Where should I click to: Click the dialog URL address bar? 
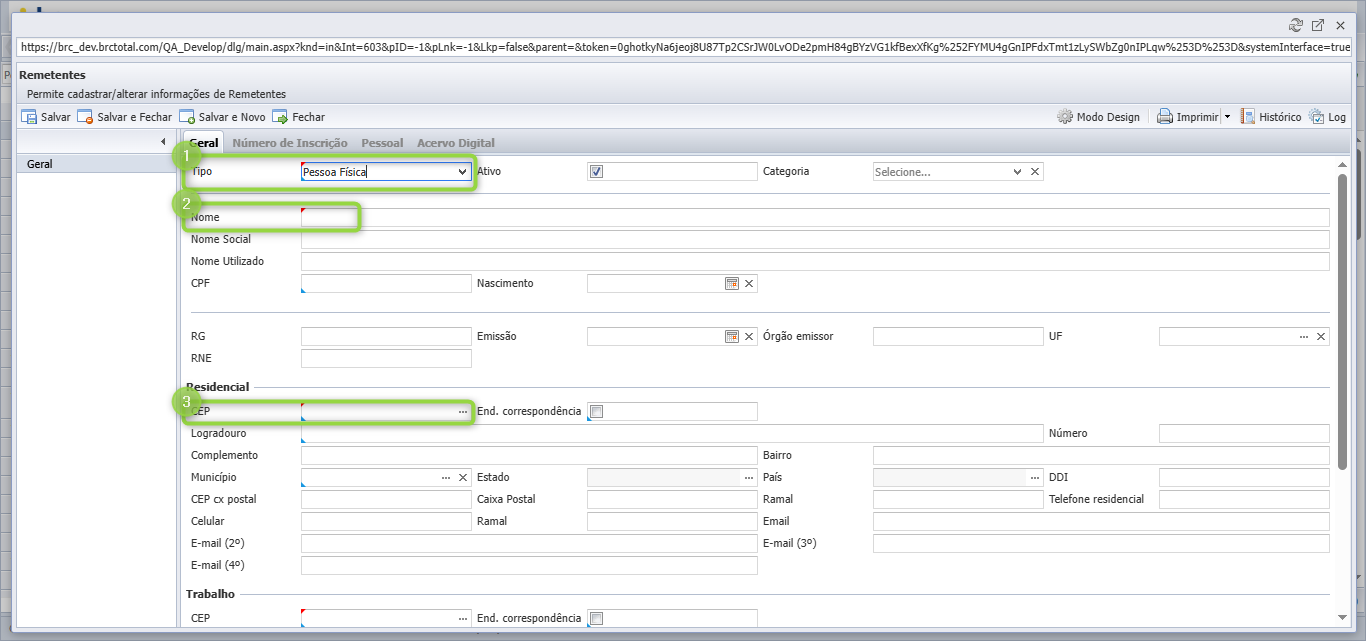tap(684, 47)
